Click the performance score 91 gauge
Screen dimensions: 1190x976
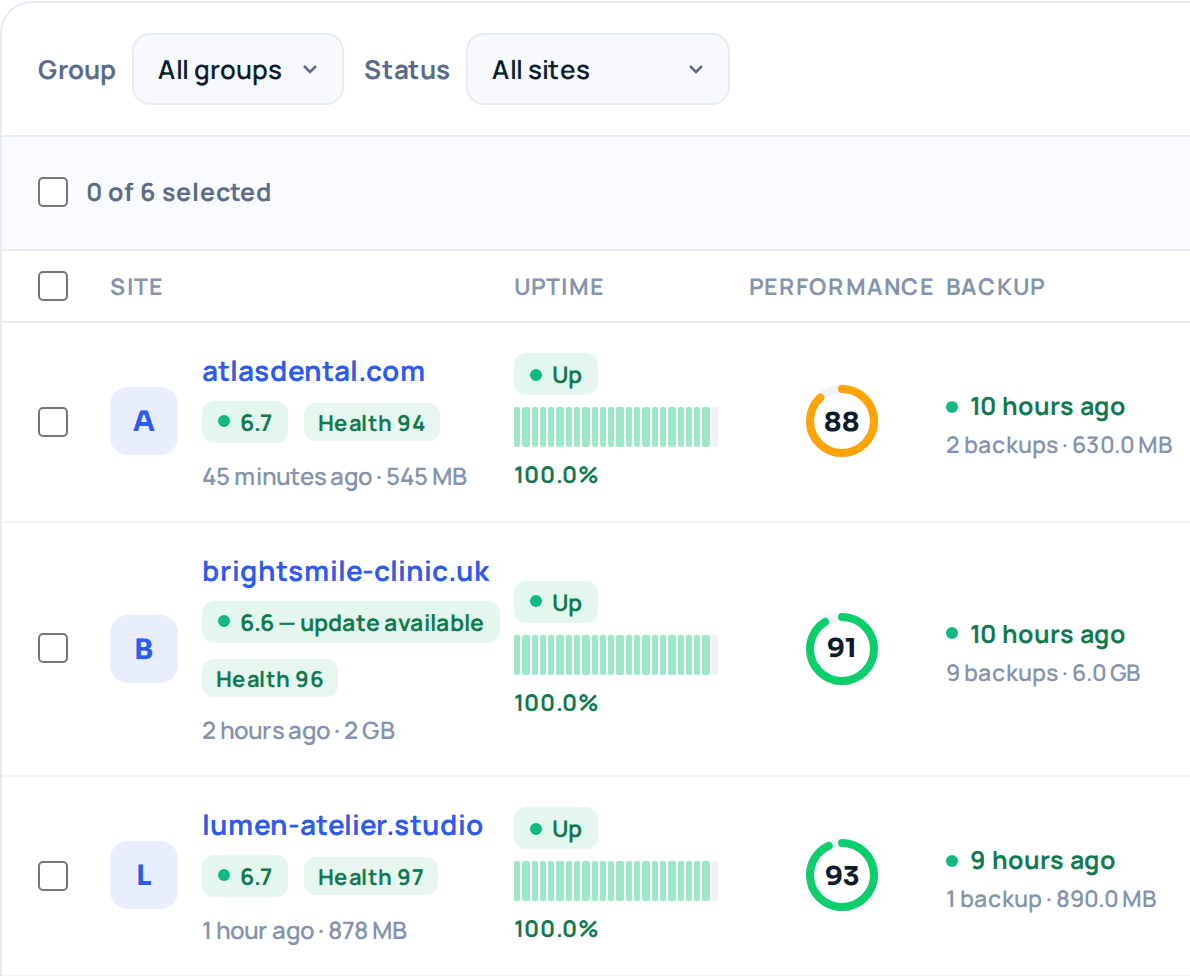tap(842, 649)
